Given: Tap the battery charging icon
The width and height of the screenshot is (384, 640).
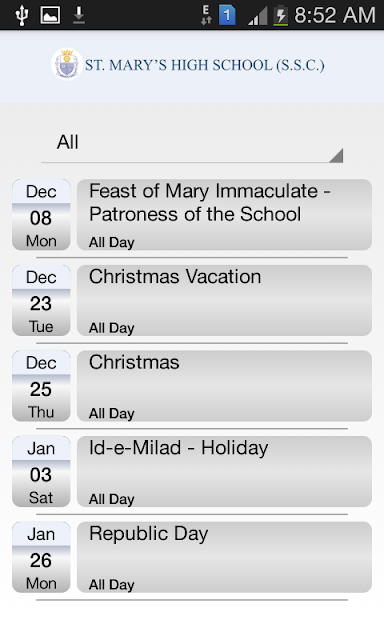Looking at the screenshot, I should 280,16.
